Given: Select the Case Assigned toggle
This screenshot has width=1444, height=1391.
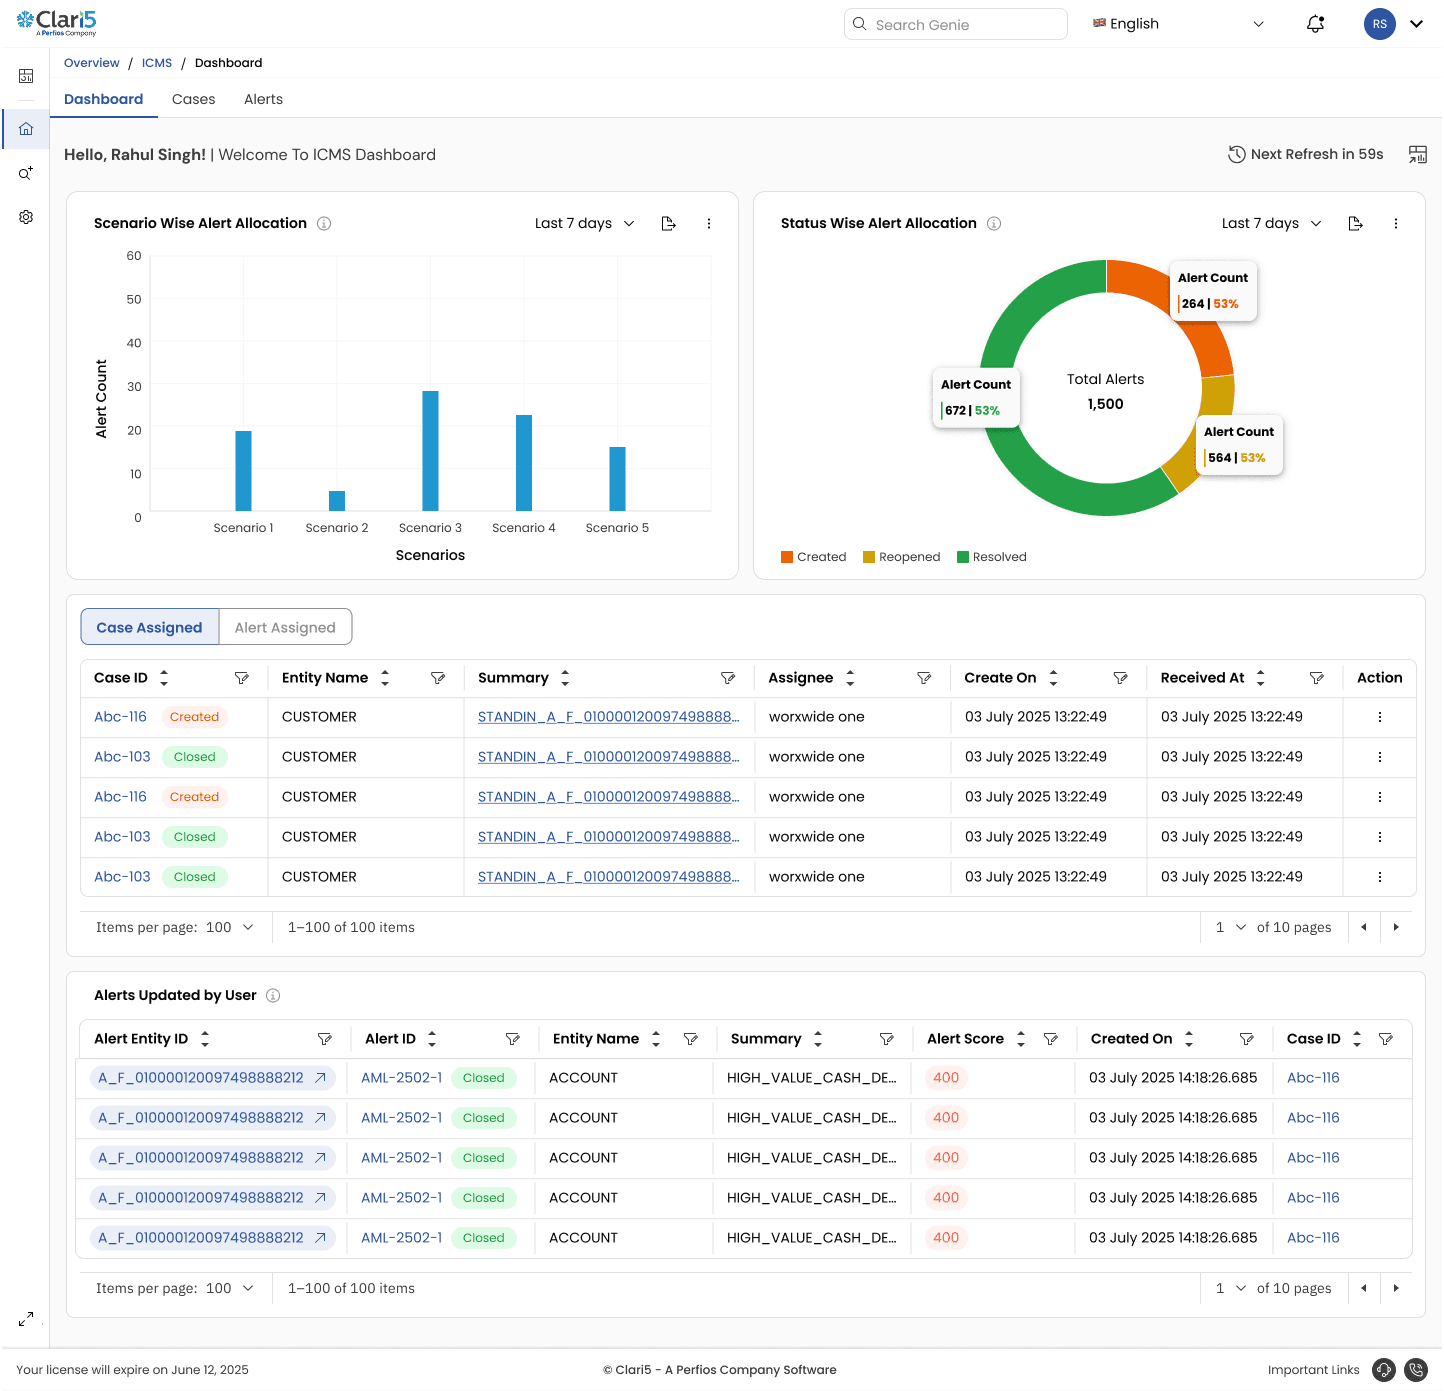Looking at the screenshot, I should tap(149, 627).
